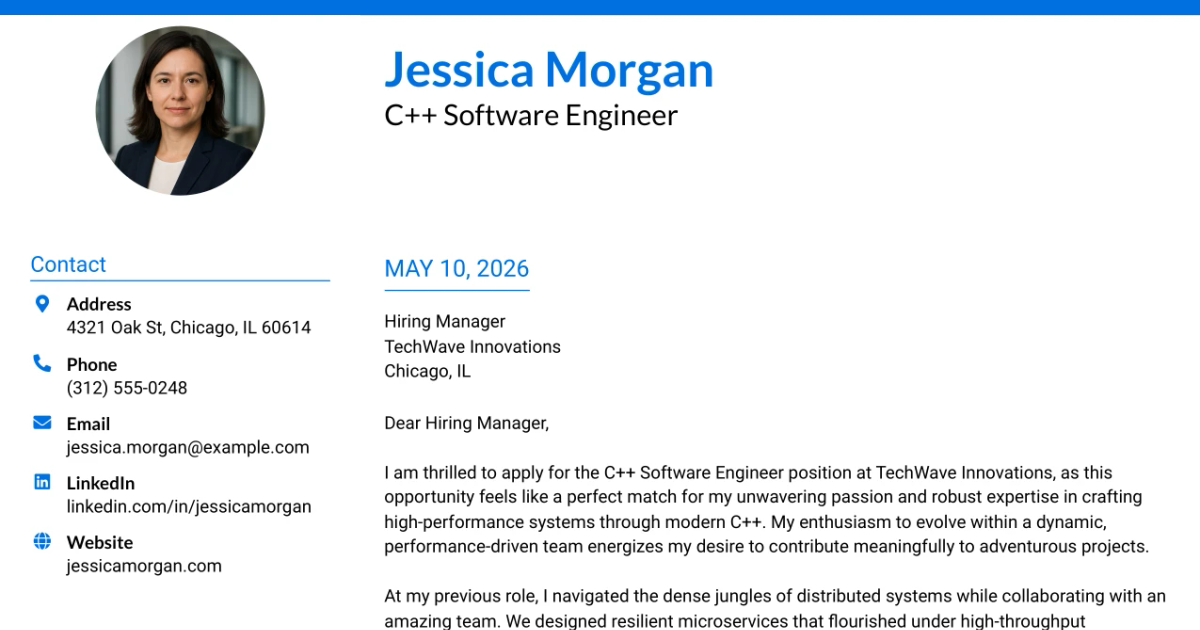Click the Address label
1200x630 pixels.
click(99, 304)
